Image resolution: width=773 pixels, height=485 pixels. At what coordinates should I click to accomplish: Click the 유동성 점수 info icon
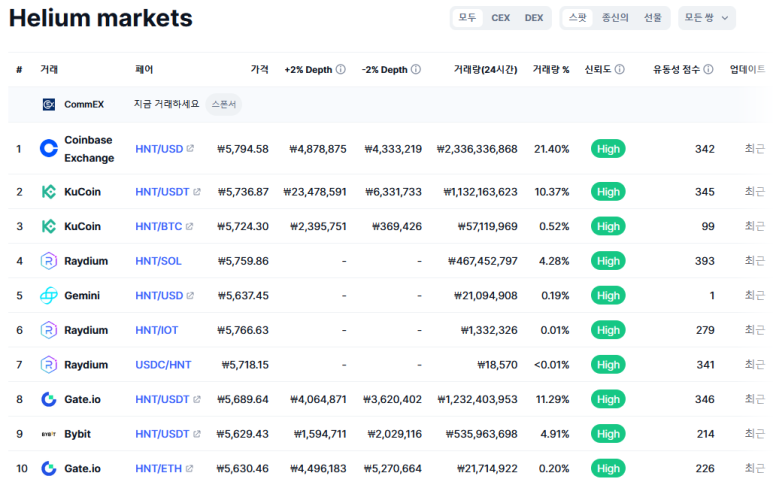coord(708,69)
